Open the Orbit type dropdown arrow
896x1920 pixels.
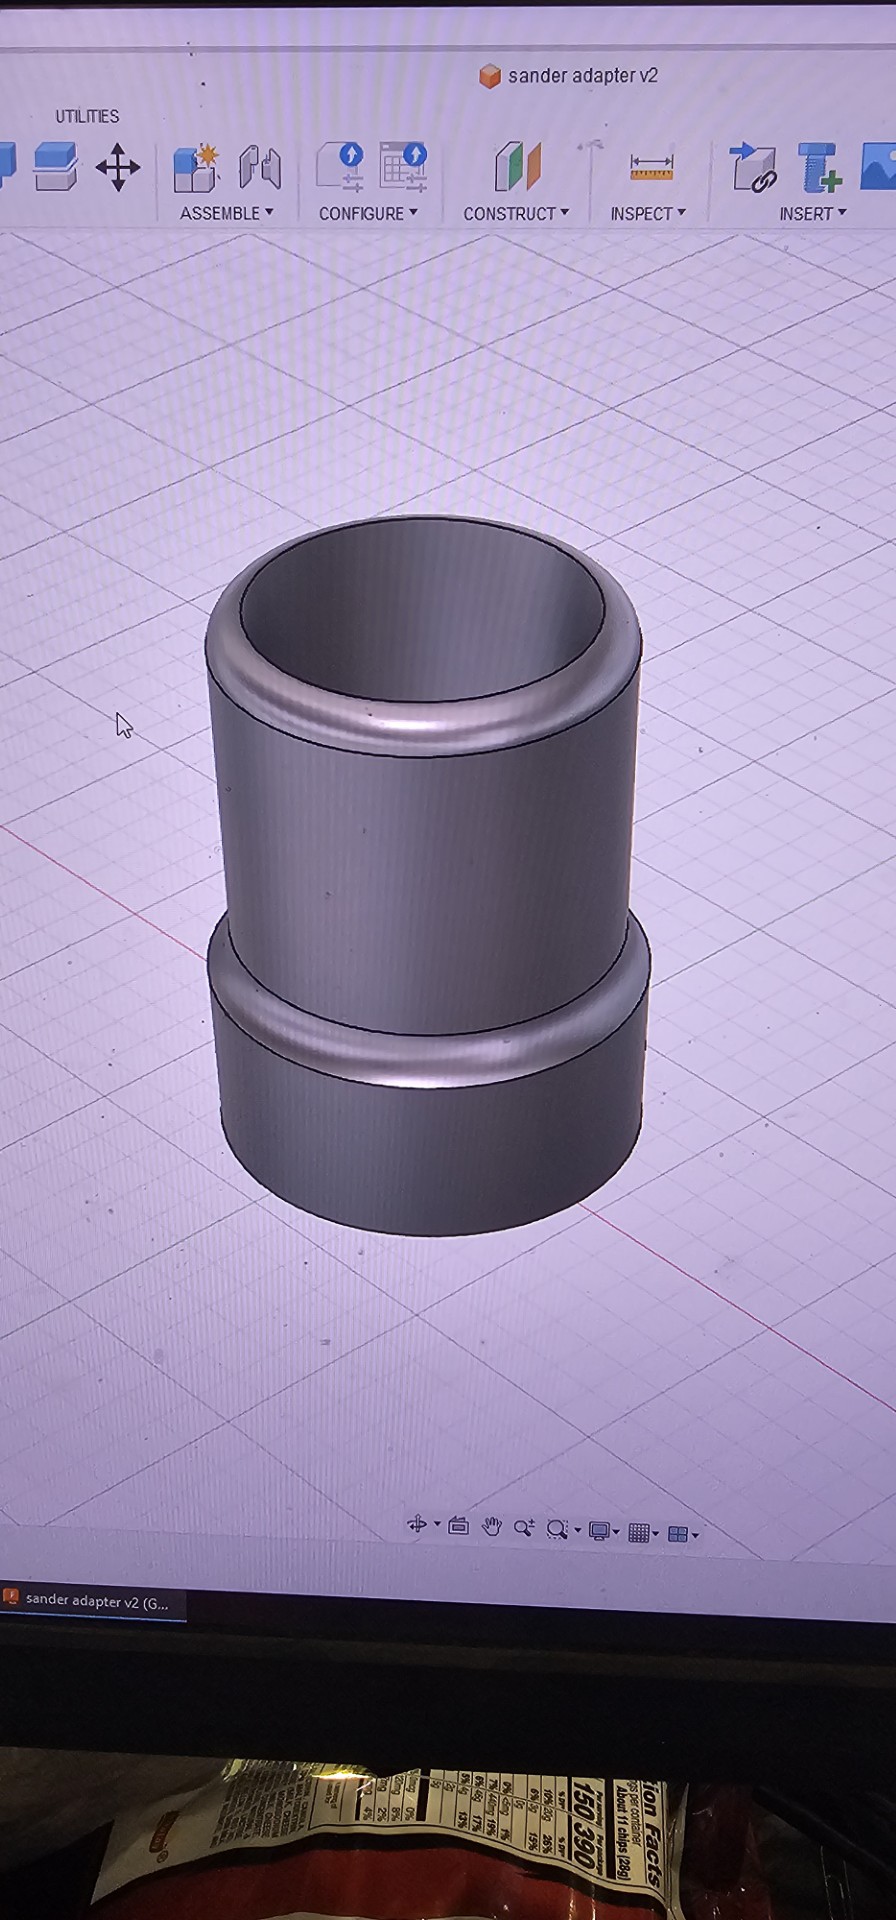[x=437, y=1525]
